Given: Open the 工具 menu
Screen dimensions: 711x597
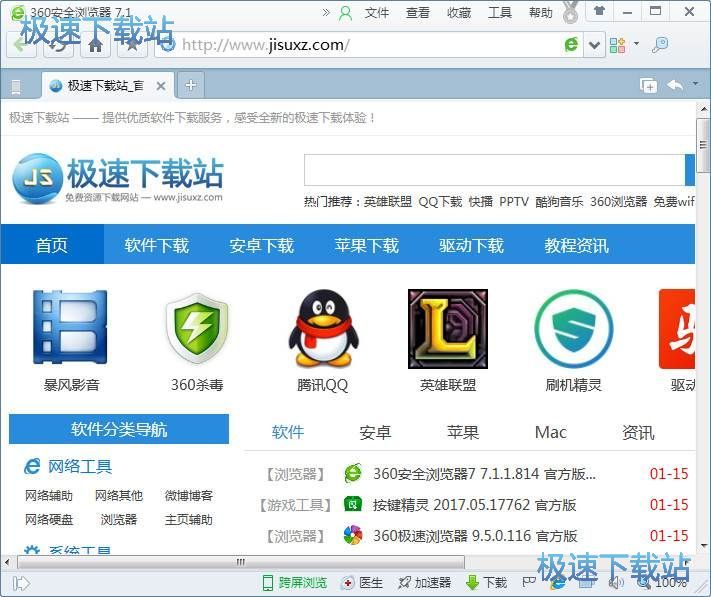Looking at the screenshot, I should point(500,13).
